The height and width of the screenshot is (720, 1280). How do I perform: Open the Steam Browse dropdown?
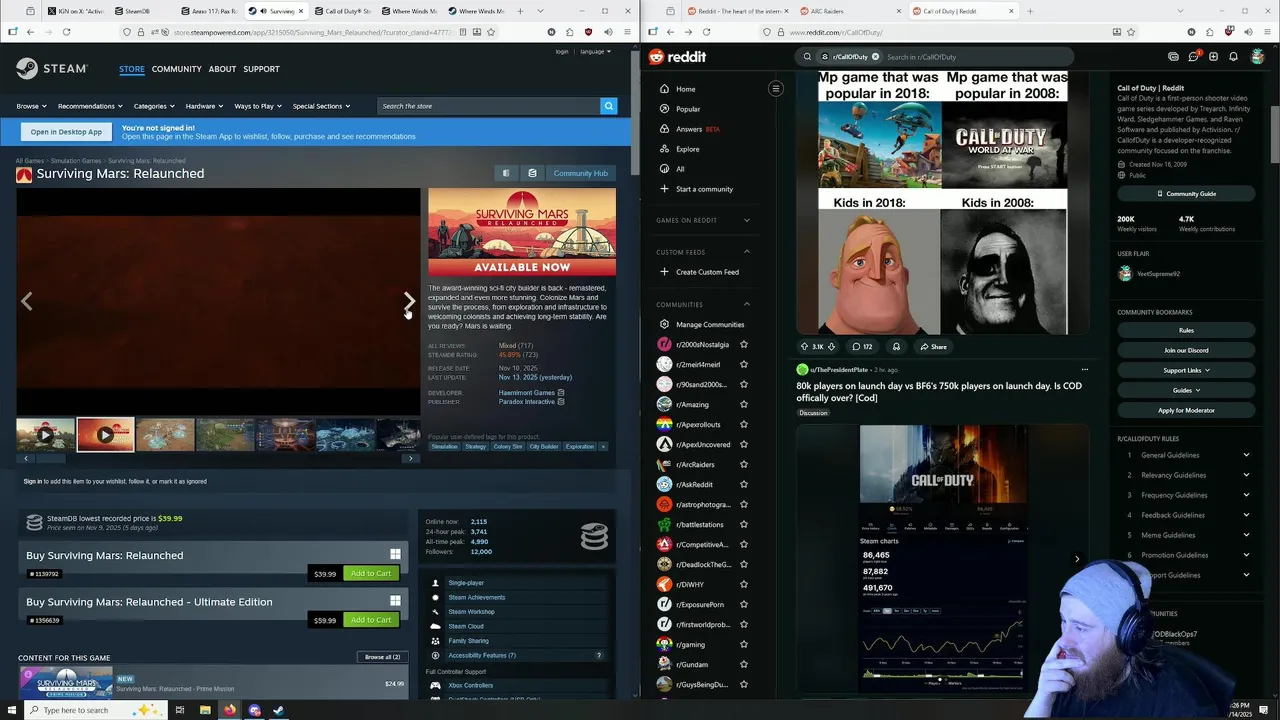31,106
